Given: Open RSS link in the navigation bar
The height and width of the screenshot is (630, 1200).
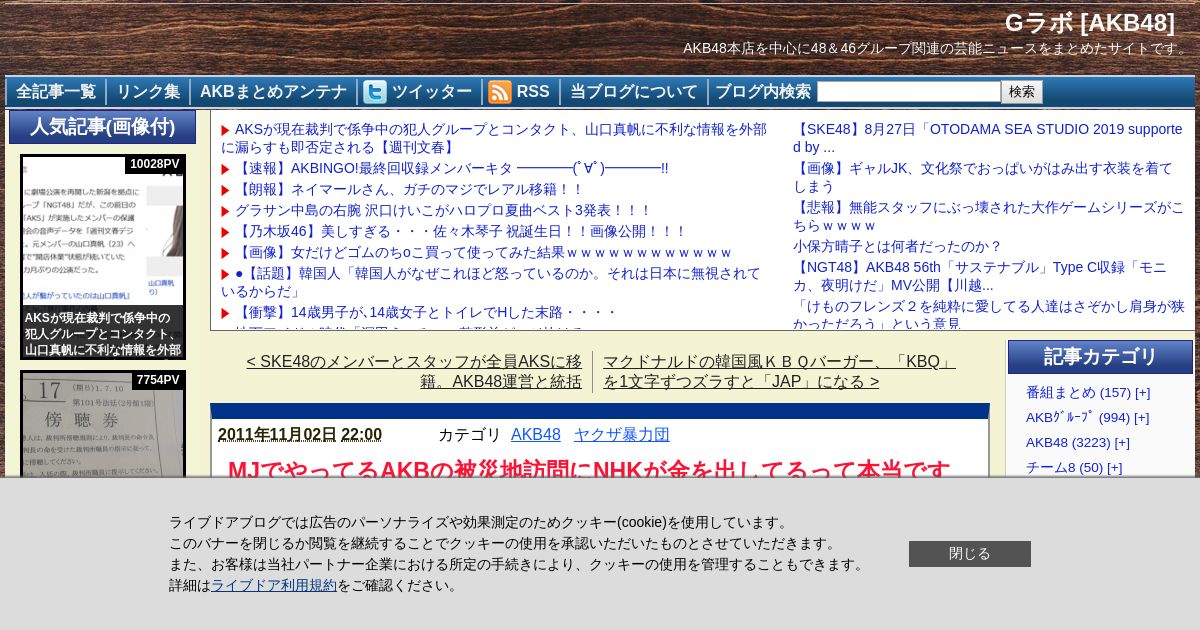Looking at the screenshot, I should pos(533,92).
